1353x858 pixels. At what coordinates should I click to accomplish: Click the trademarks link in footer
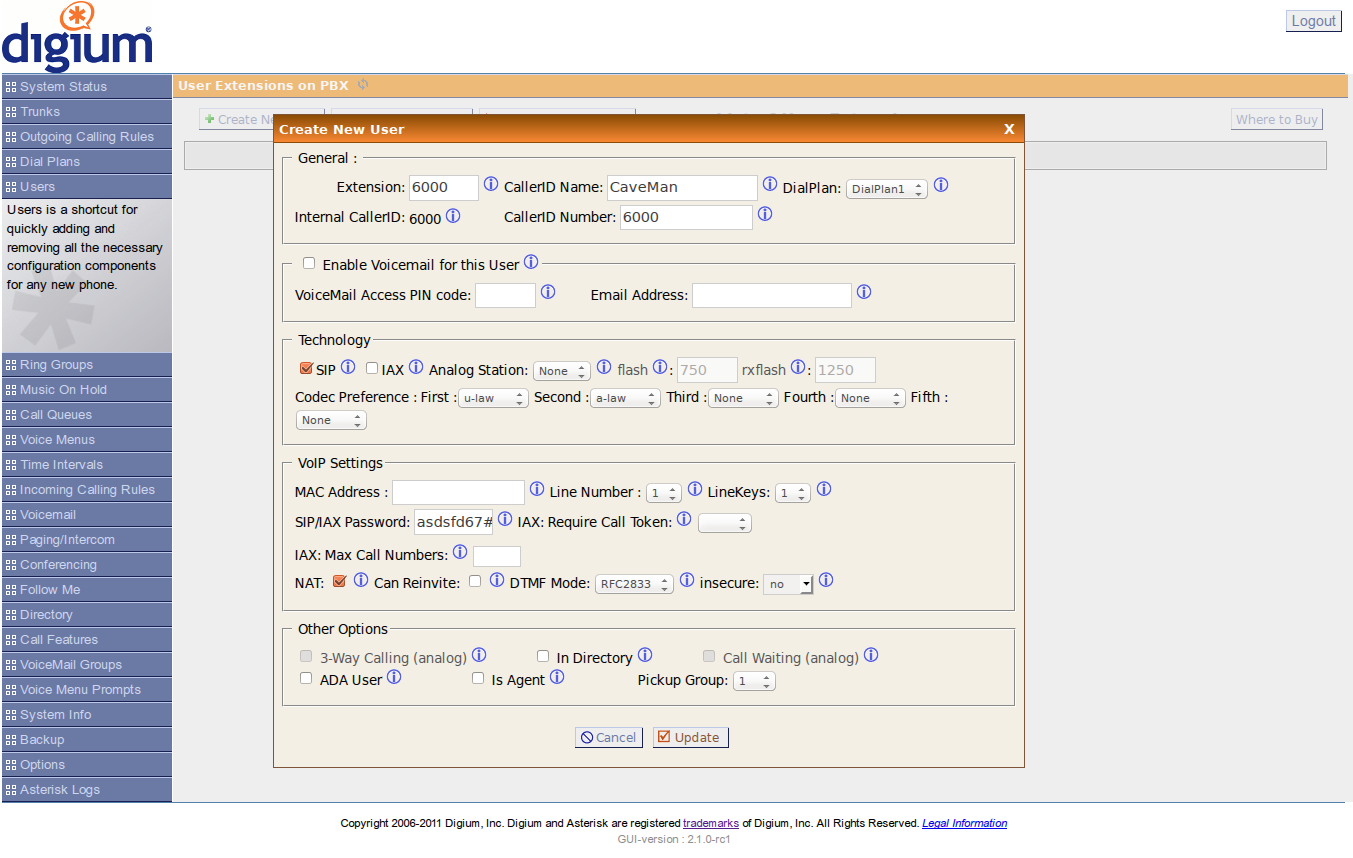tap(710, 823)
